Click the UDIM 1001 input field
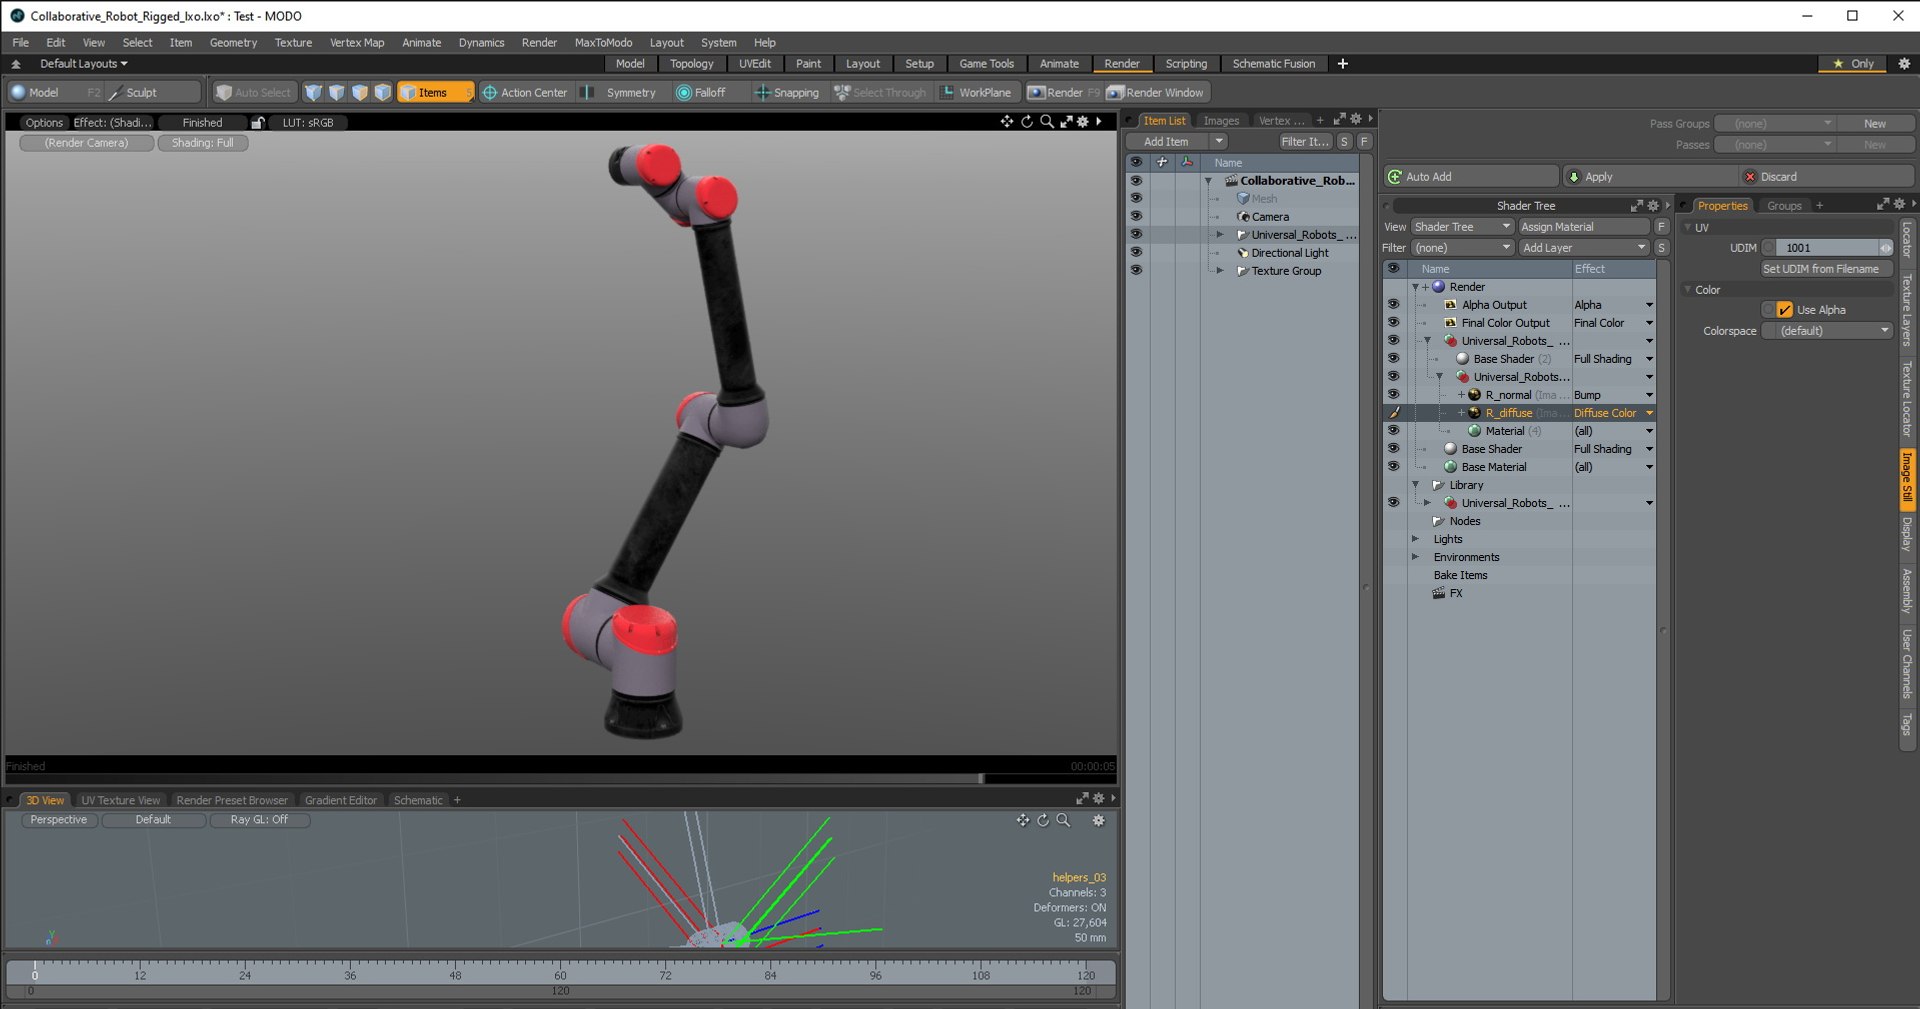1920x1009 pixels. [x=1828, y=247]
